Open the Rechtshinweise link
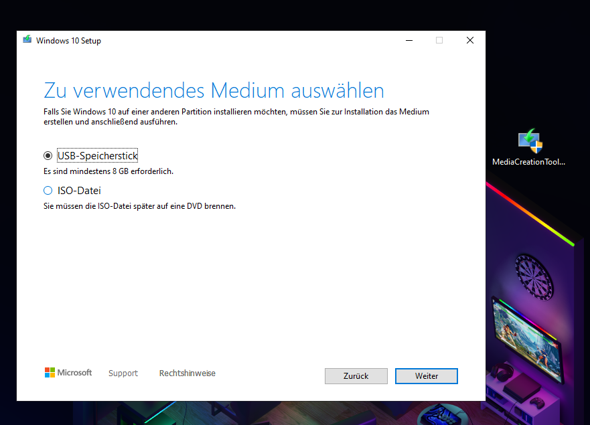The width and height of the screenshot is (590, 425). pyautogui.click(x=187, y=373)
